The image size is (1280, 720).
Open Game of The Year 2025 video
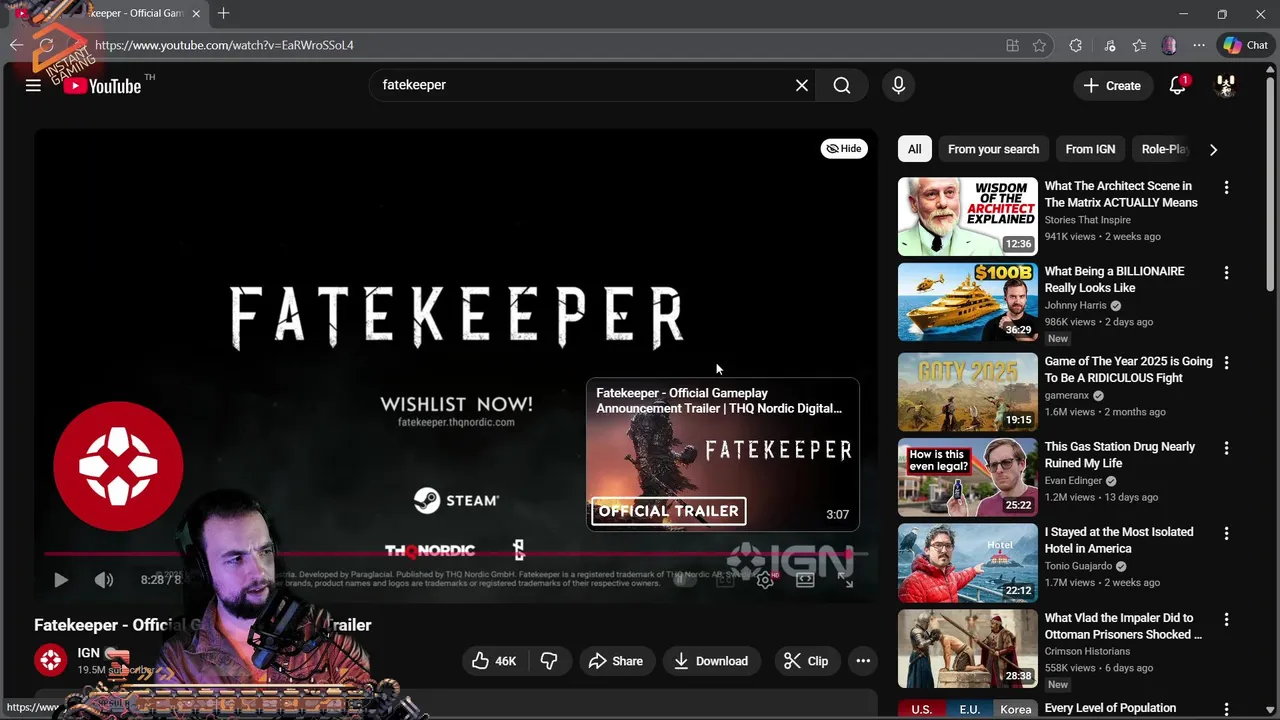1128,369
